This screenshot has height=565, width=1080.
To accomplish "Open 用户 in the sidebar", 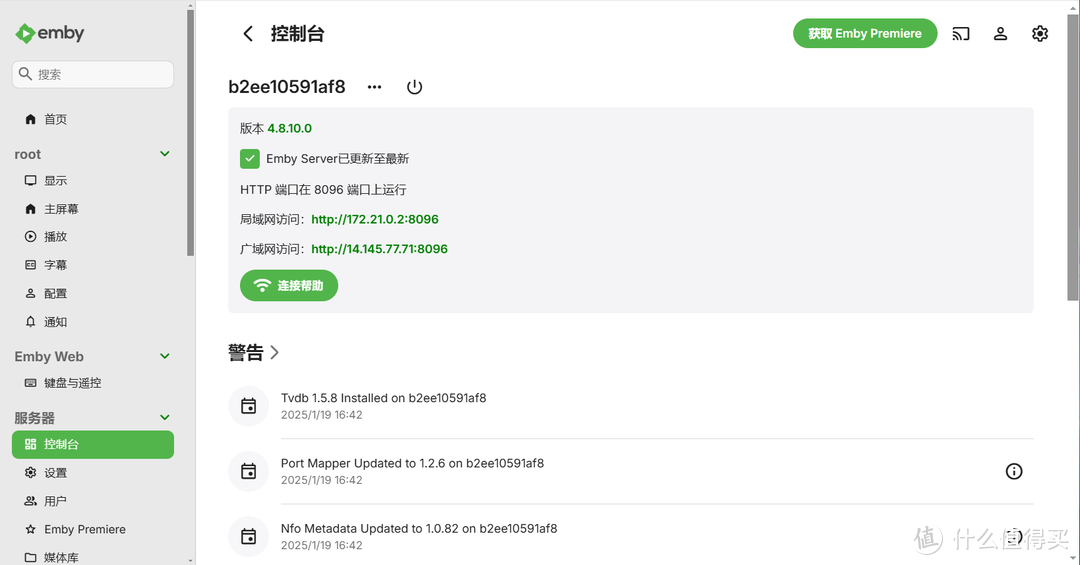I will point(92,501).
